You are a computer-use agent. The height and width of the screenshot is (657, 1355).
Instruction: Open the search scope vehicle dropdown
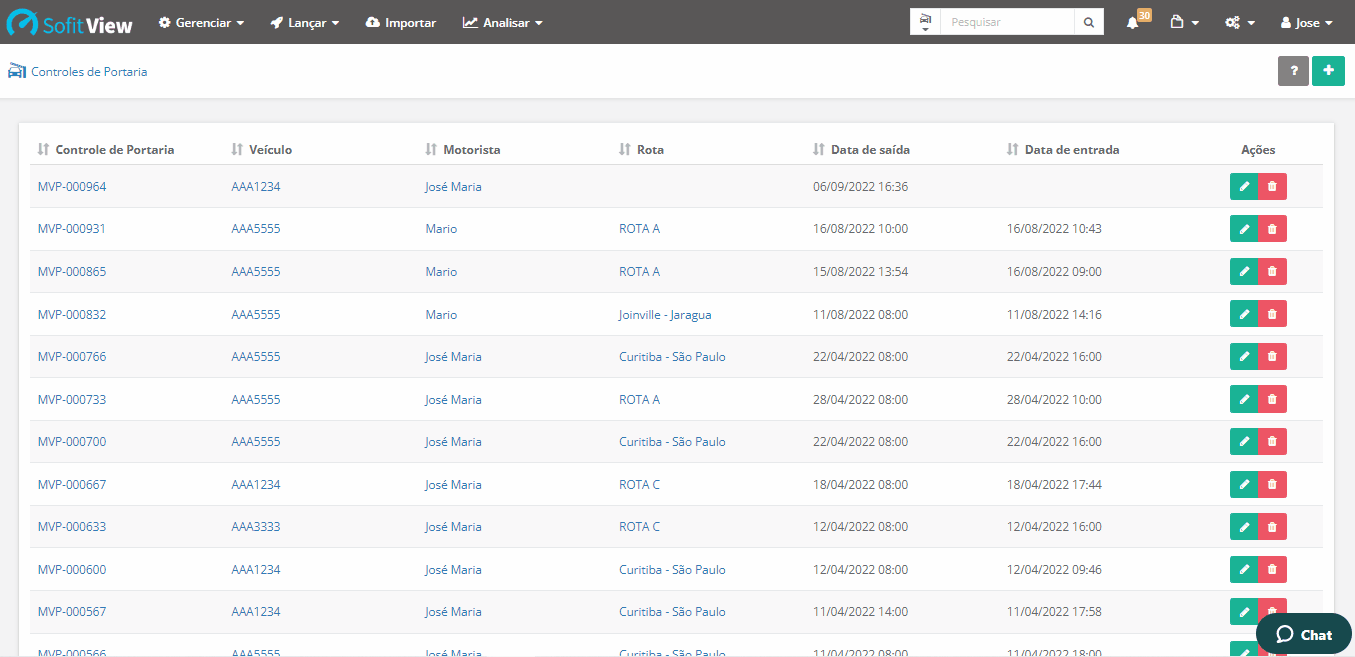pos(925,22)
